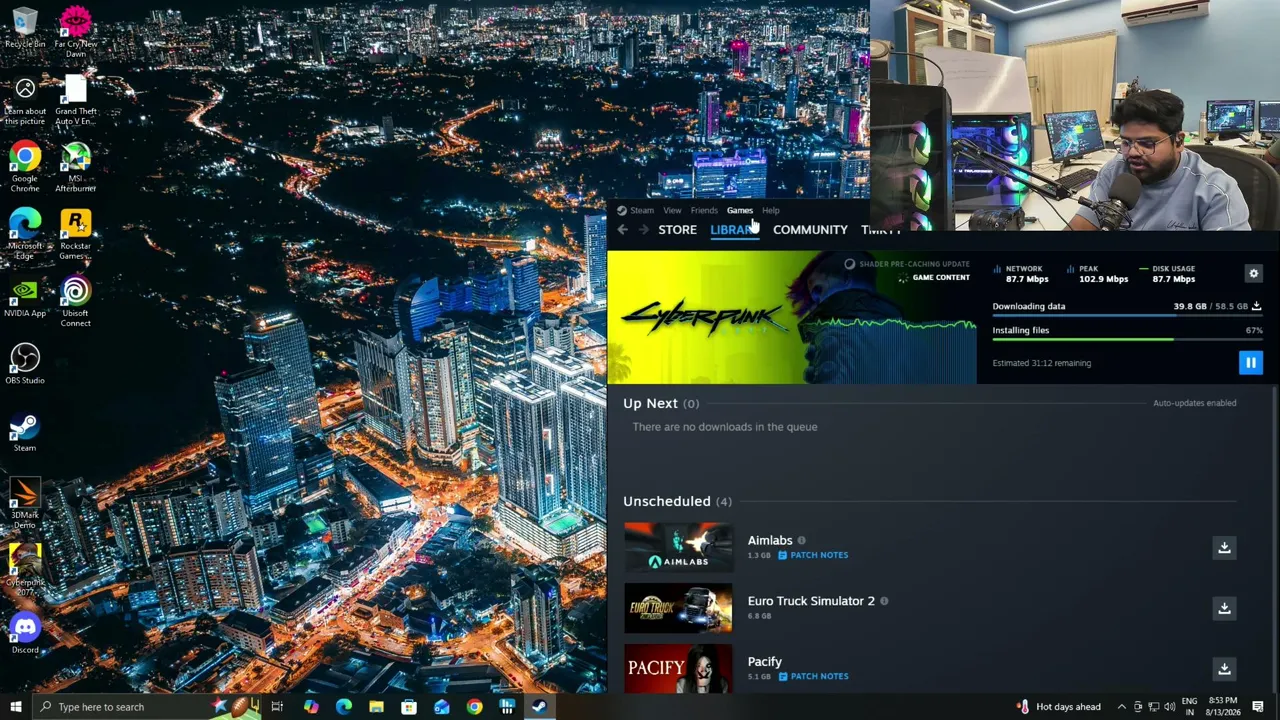
Task: Select the Far Cry New Dawn shortcut
Action: [x=75, y=32]
